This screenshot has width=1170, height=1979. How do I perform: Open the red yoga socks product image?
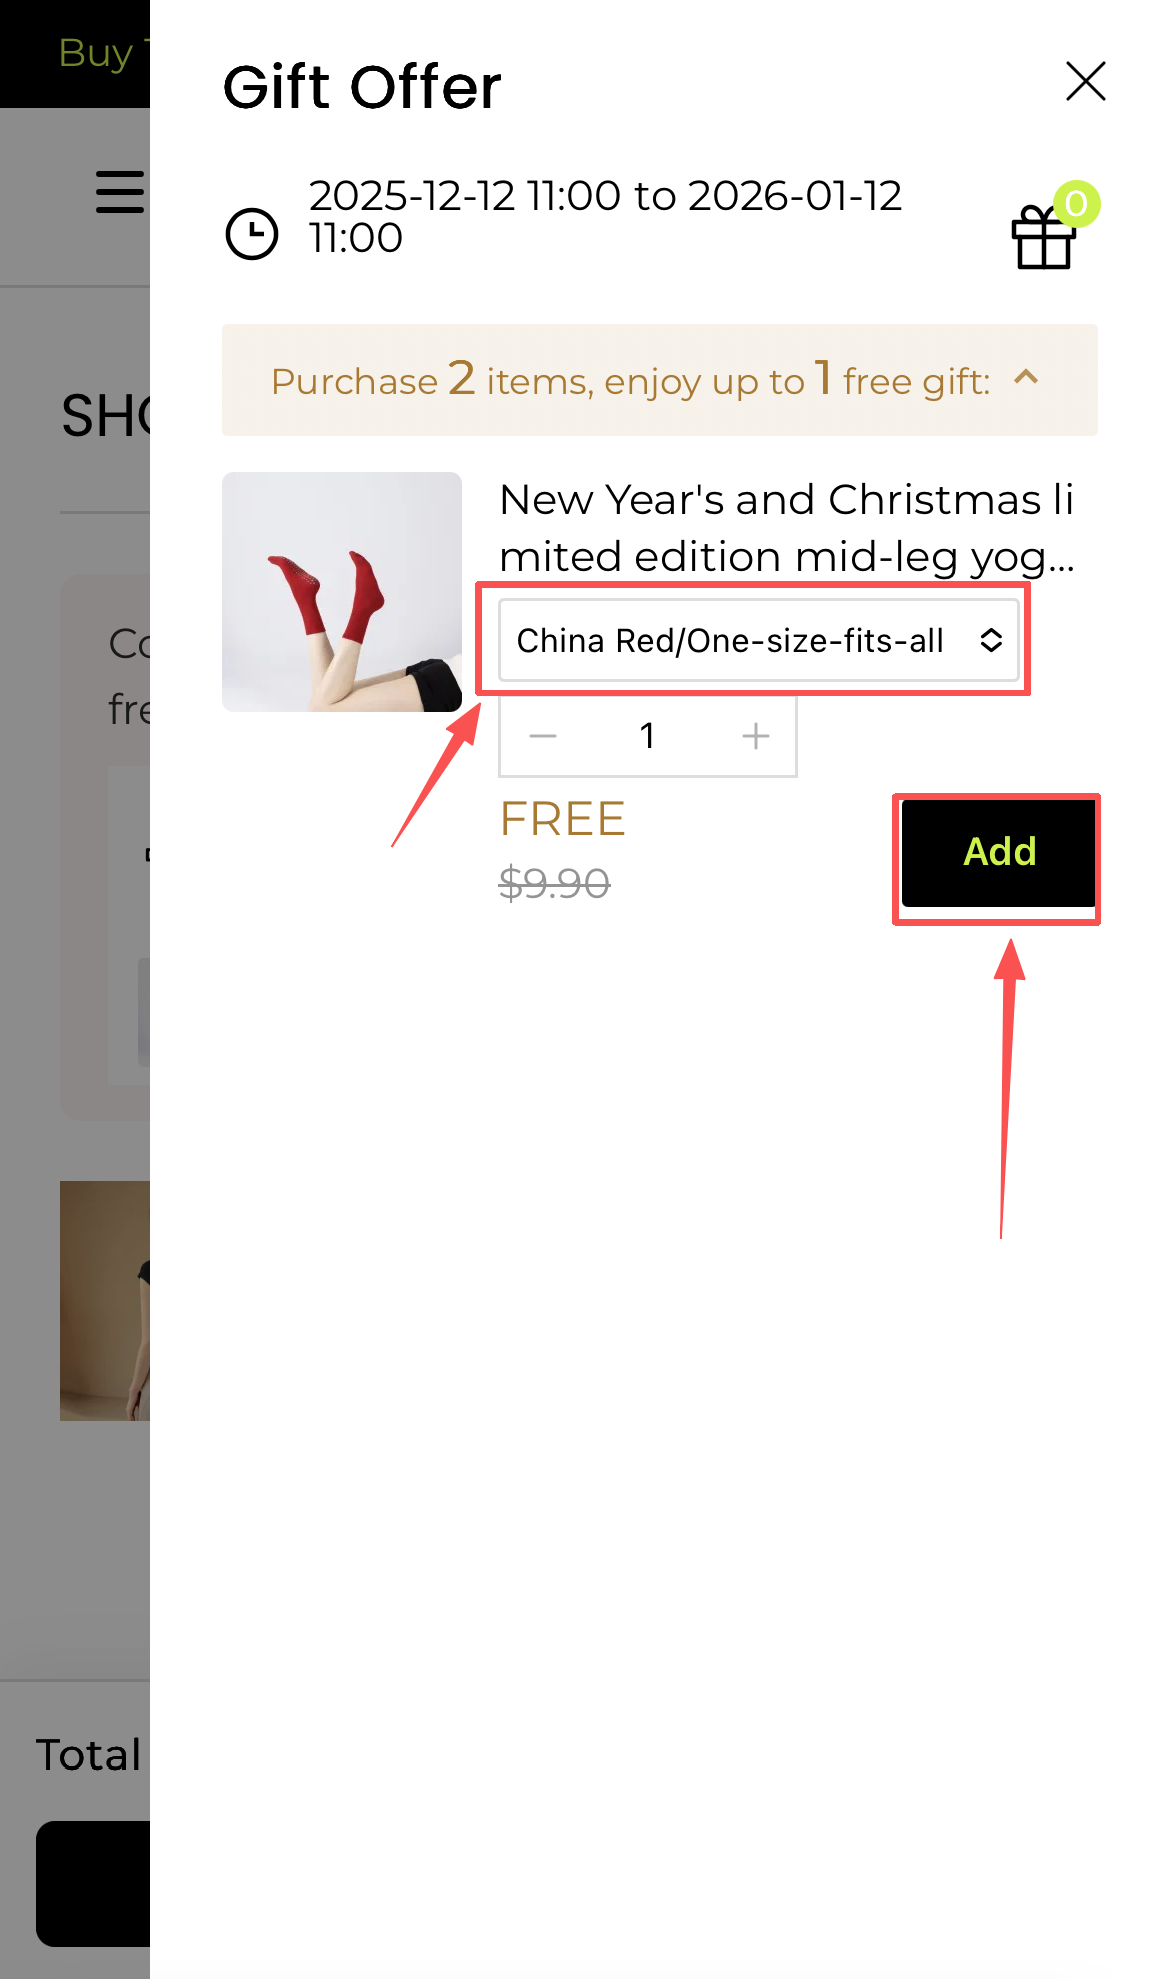[x=342, y=592]
